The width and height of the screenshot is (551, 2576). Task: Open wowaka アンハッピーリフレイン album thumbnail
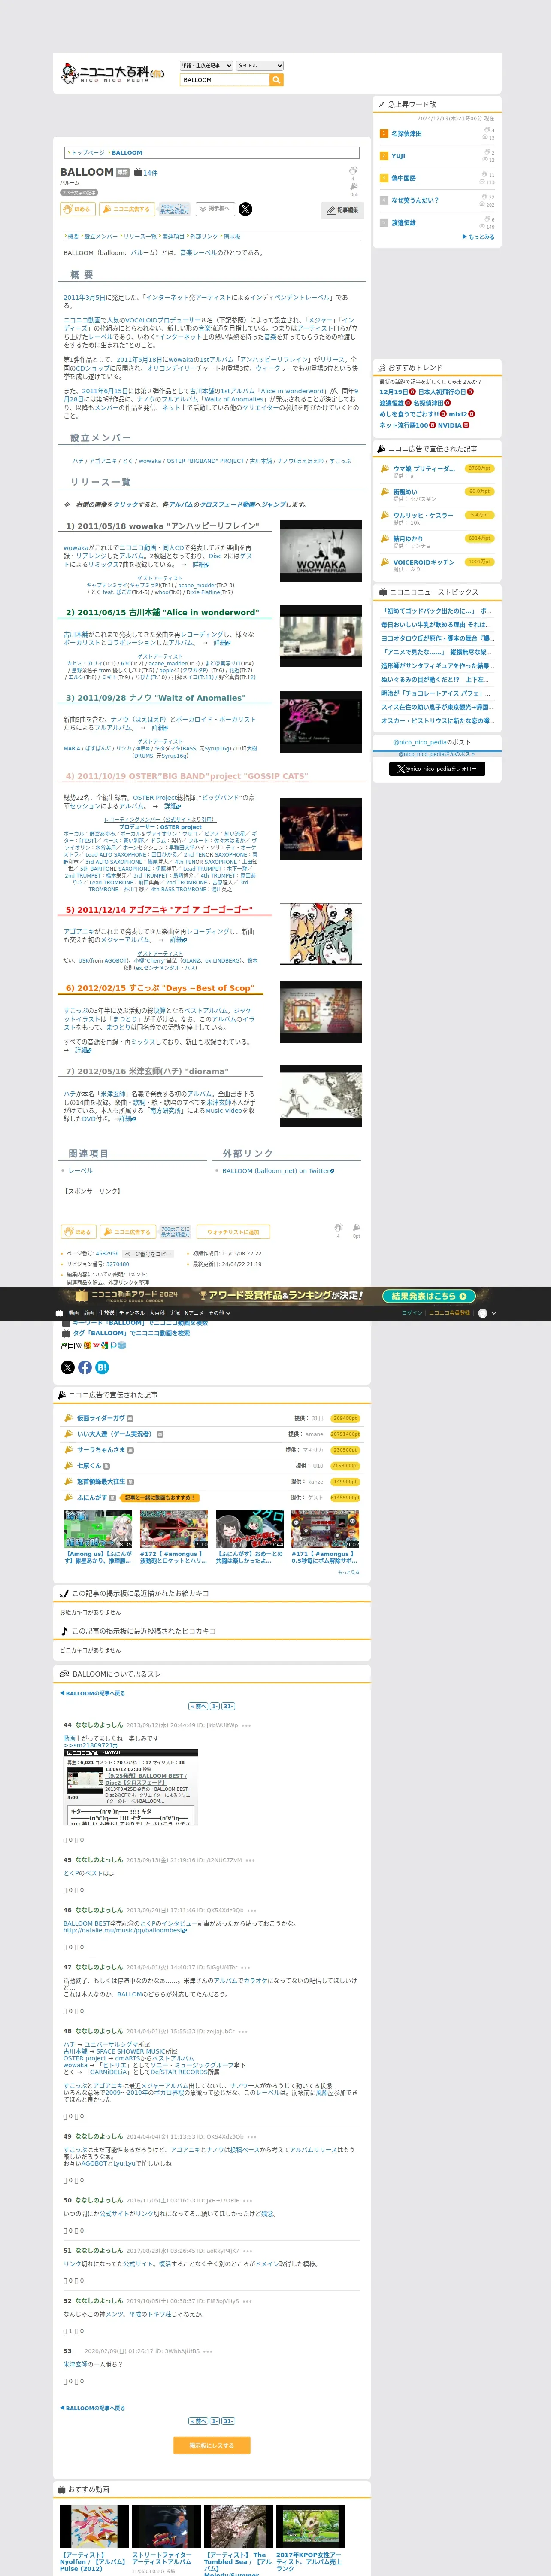pyautogui.click(x=320, y=550)
